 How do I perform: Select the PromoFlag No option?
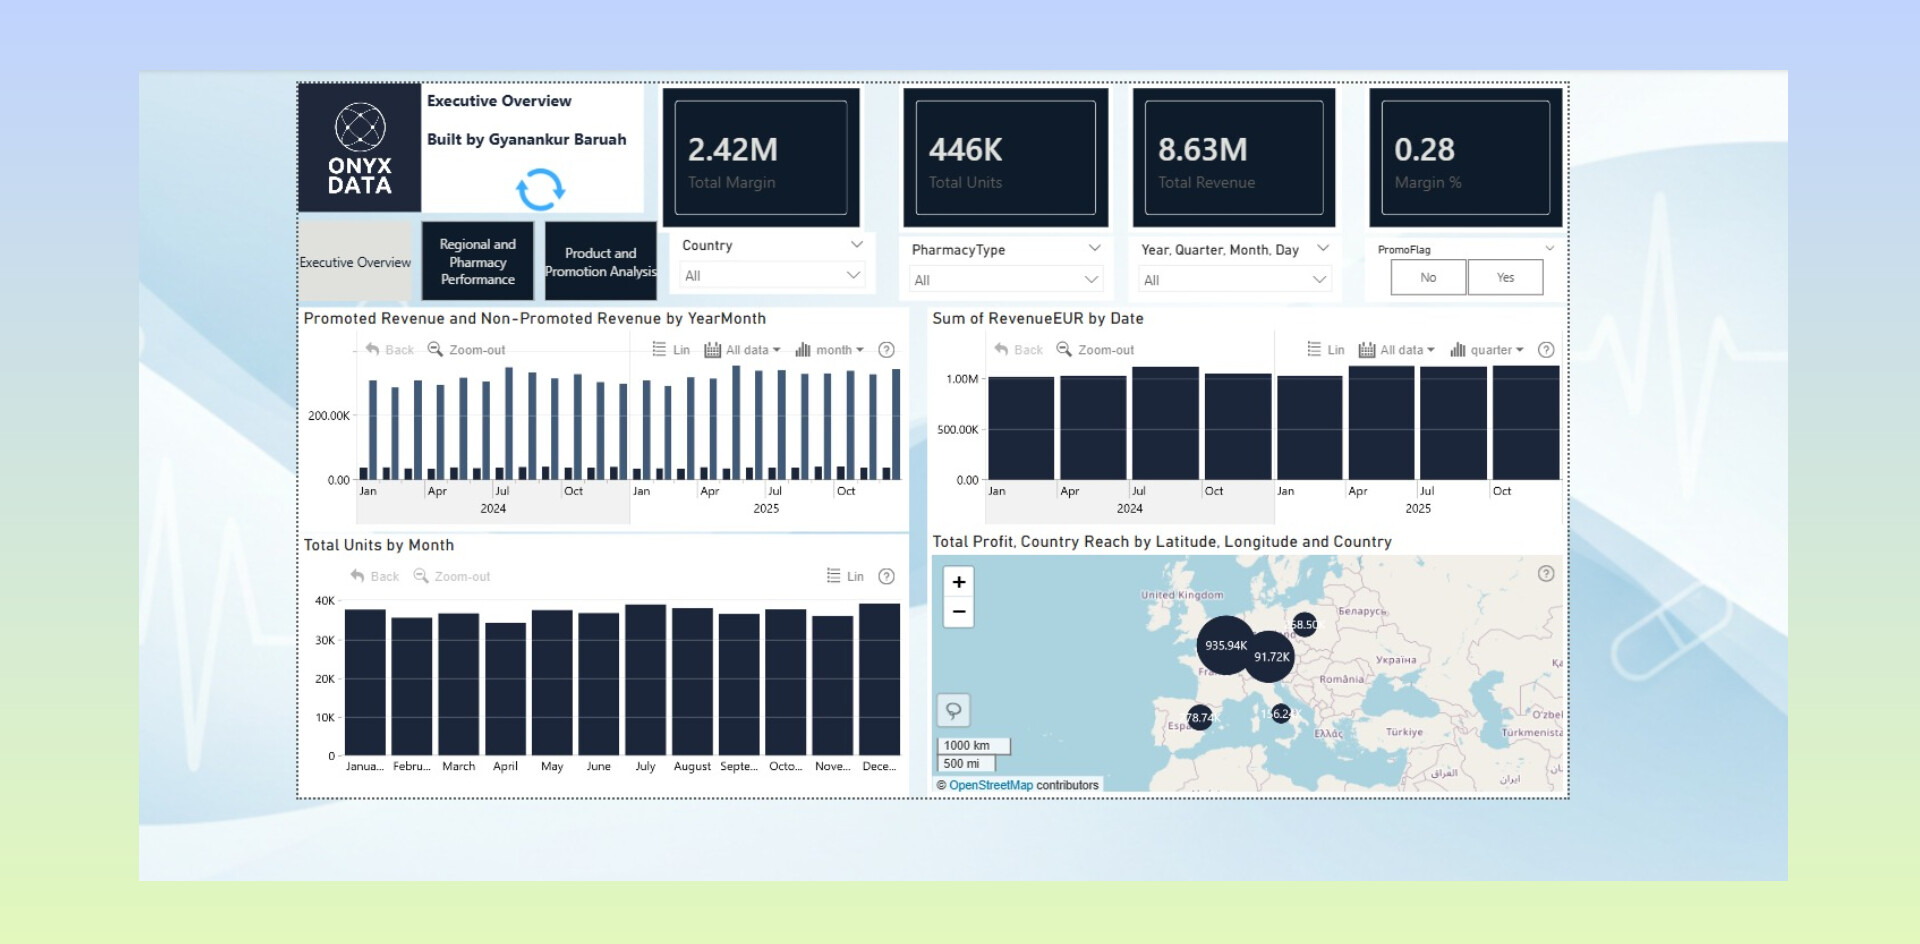(1428, 278)
